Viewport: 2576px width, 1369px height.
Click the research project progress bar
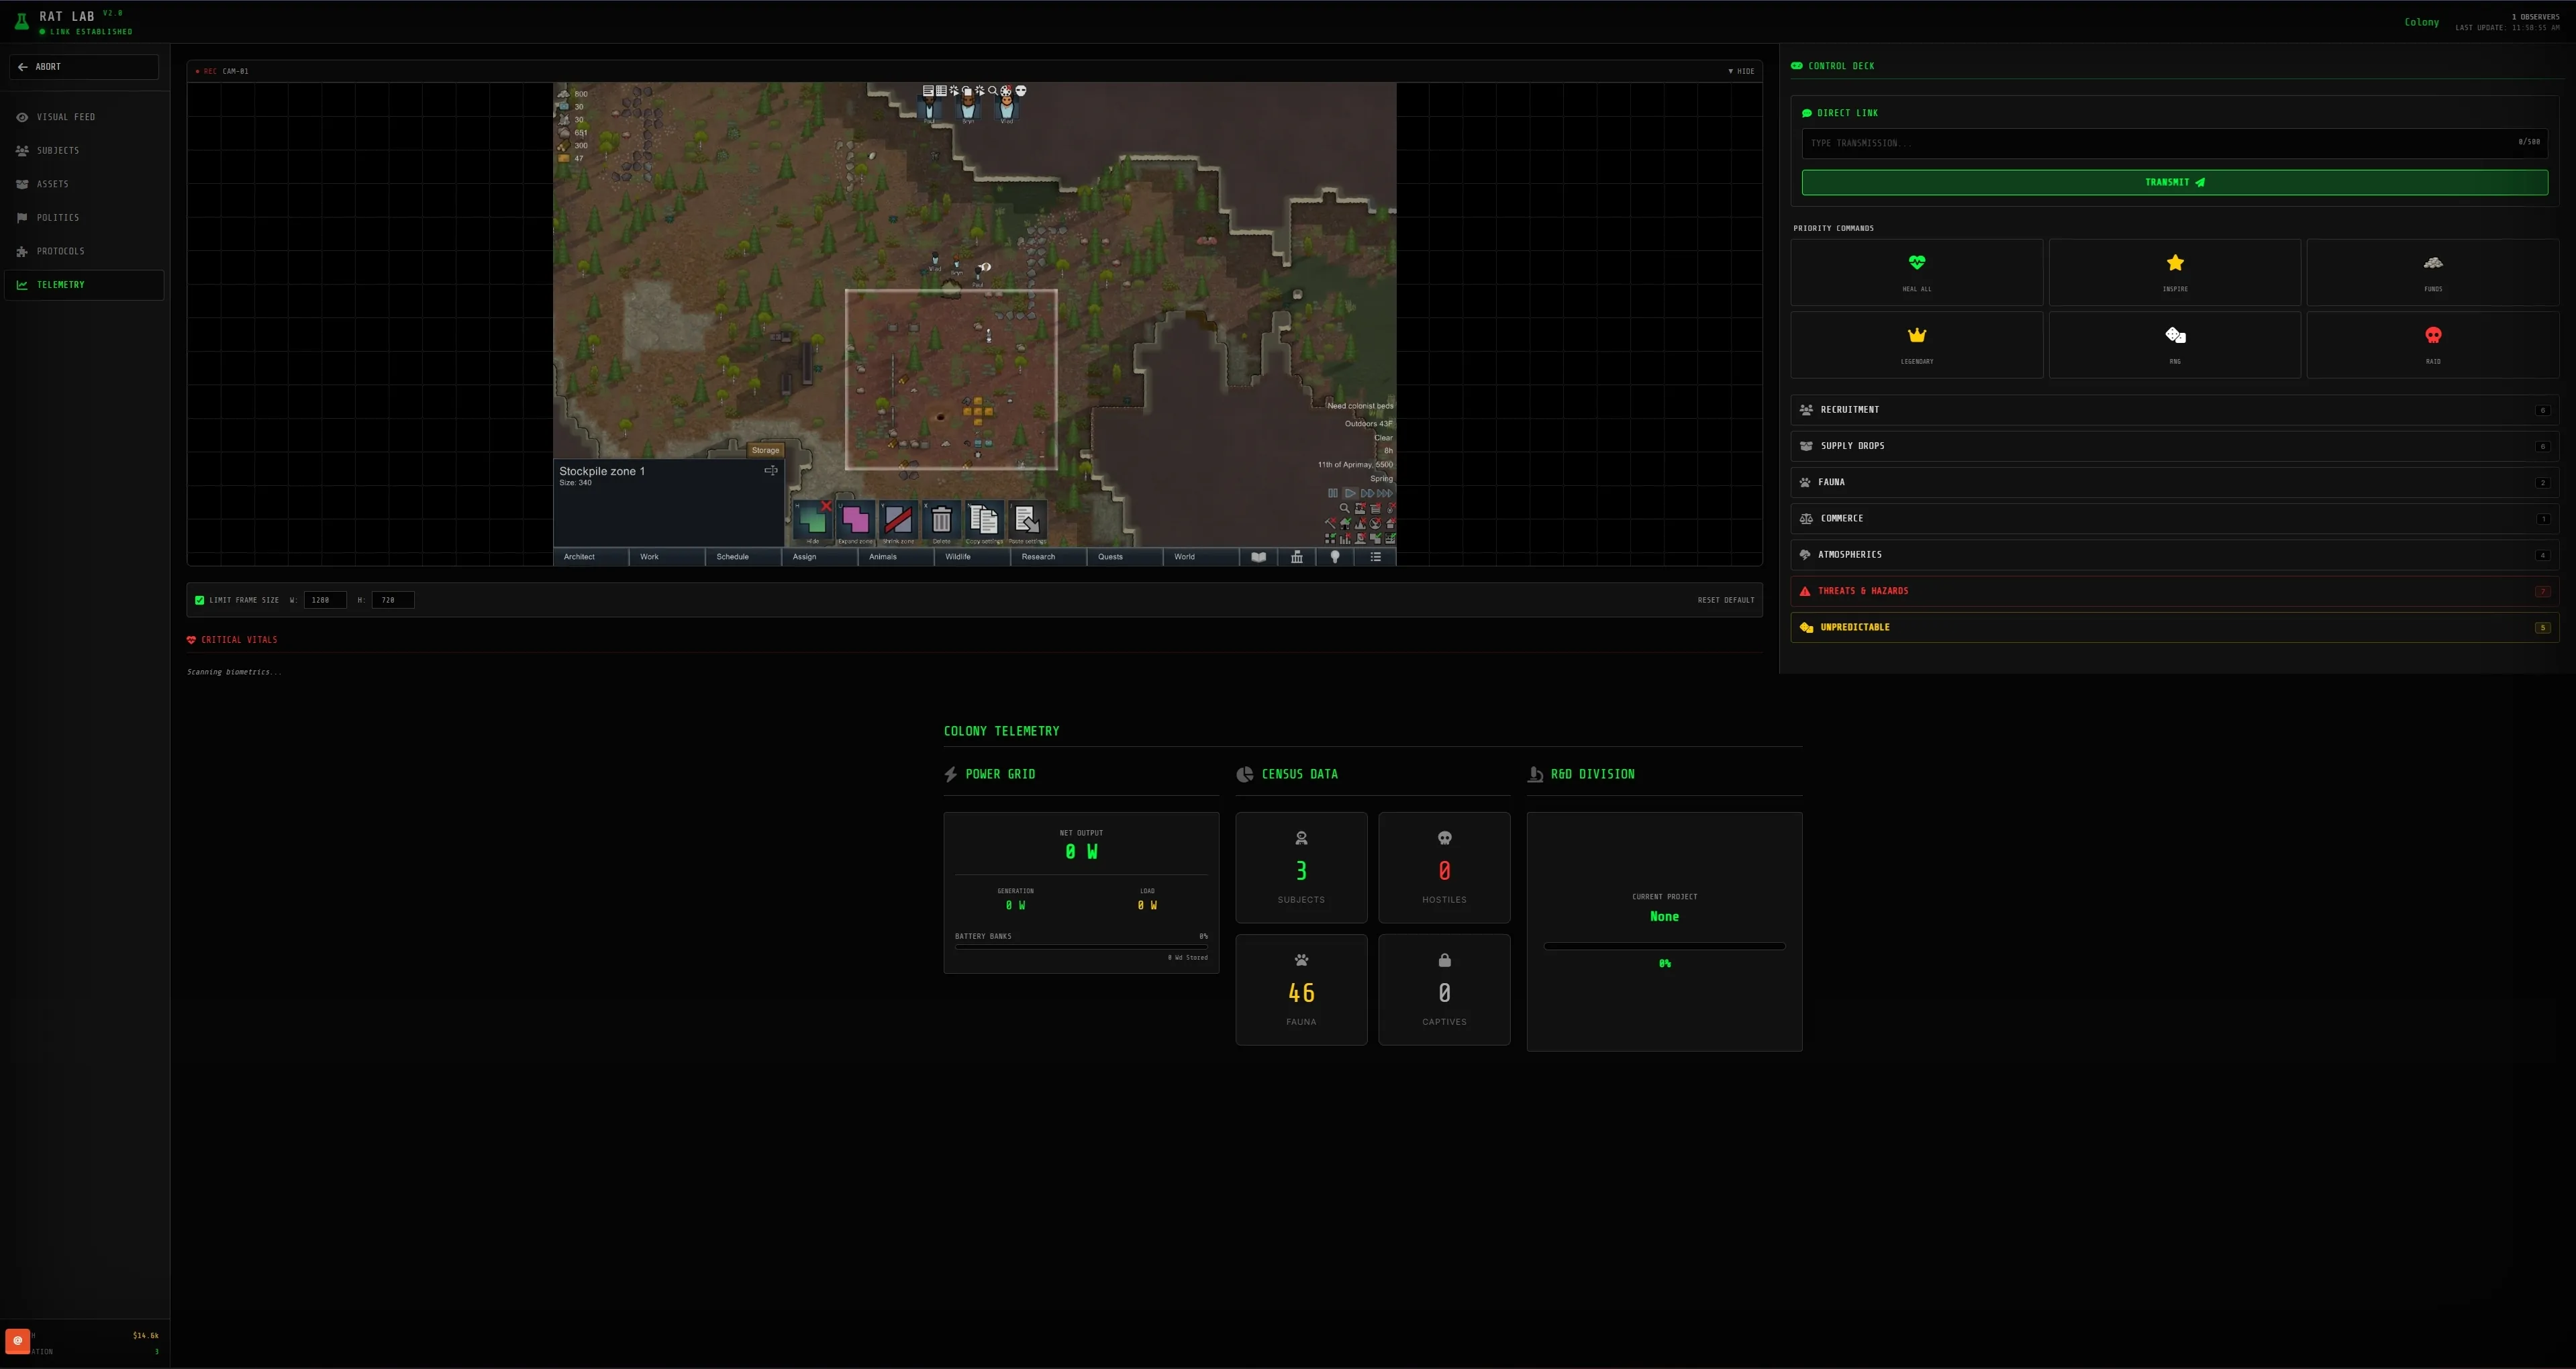pyautogui.click(x=1664, y=946)
